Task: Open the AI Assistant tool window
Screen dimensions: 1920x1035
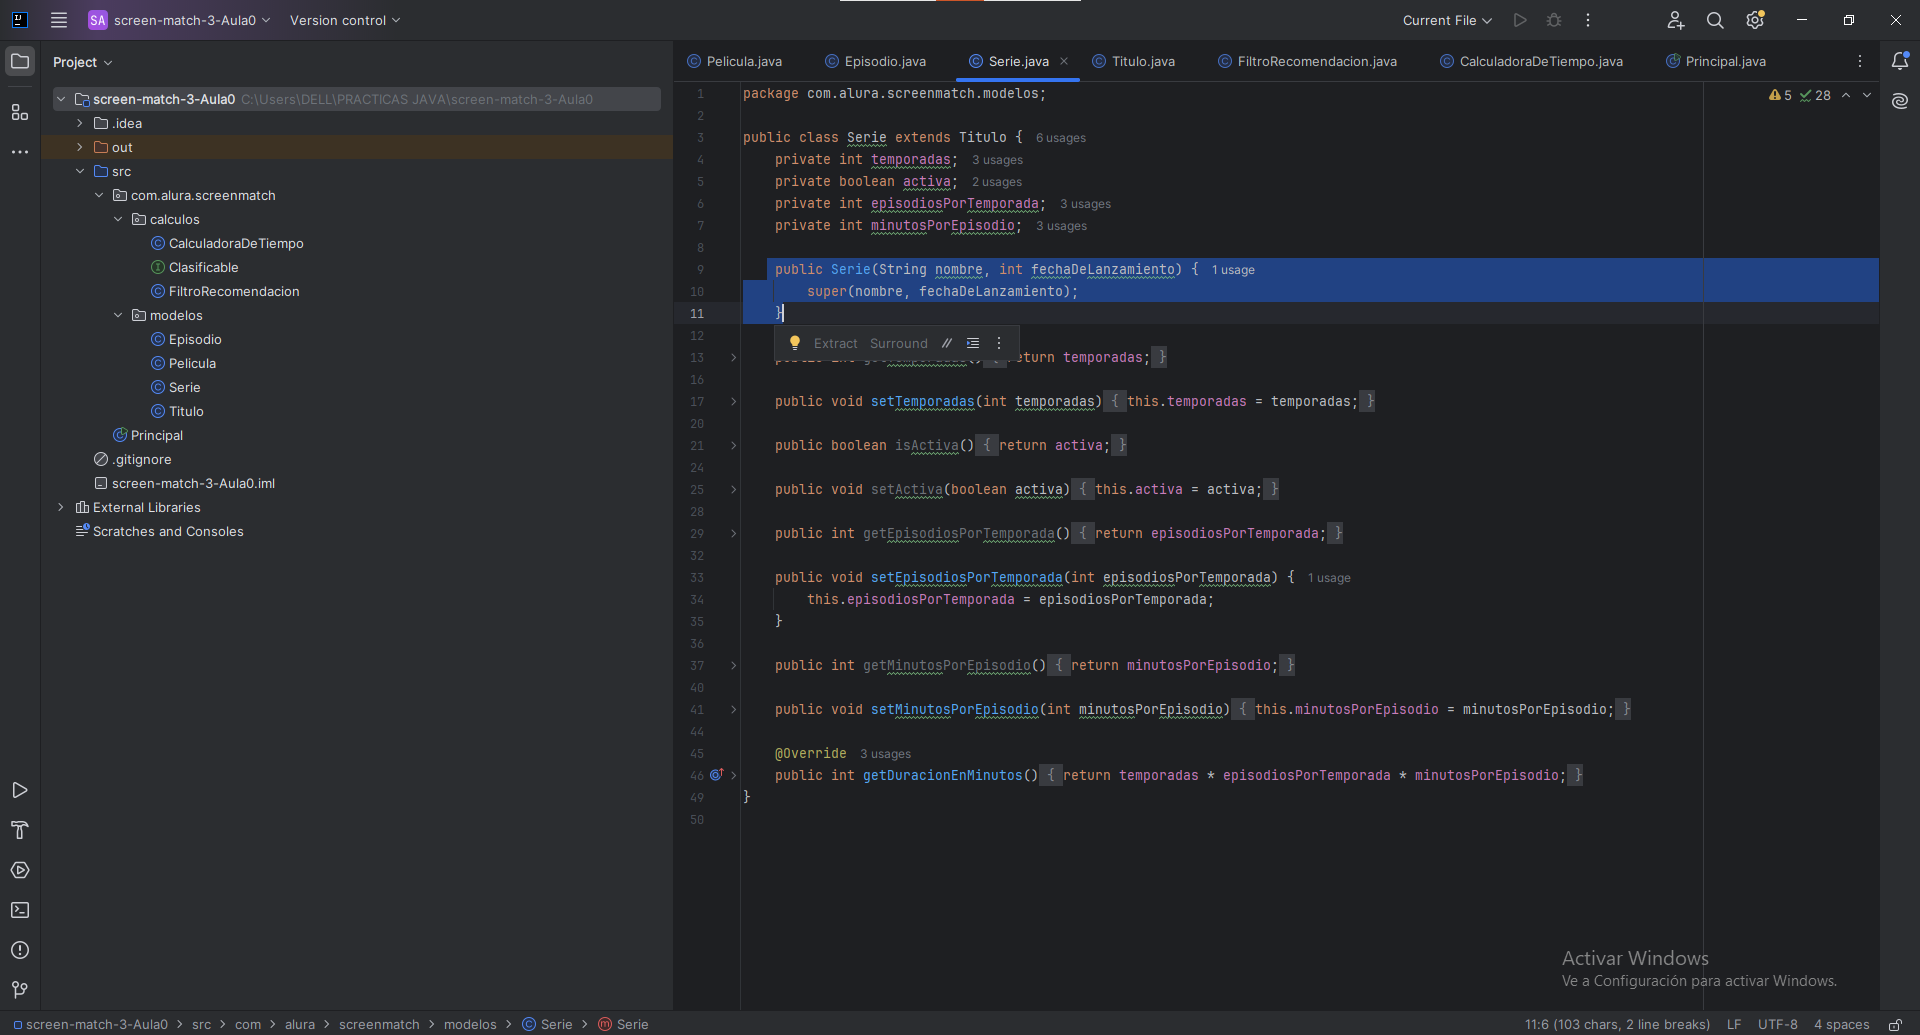Action: [1900, 101]
